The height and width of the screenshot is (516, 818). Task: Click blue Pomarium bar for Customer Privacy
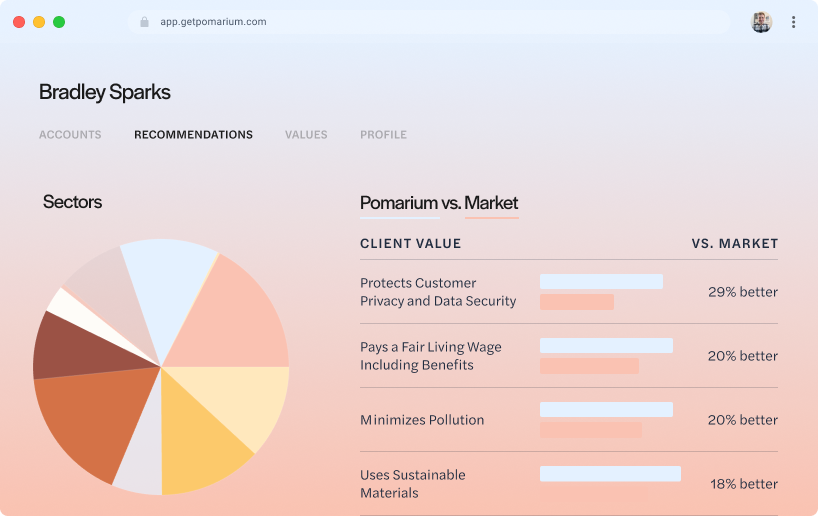(x=602, y=282)
